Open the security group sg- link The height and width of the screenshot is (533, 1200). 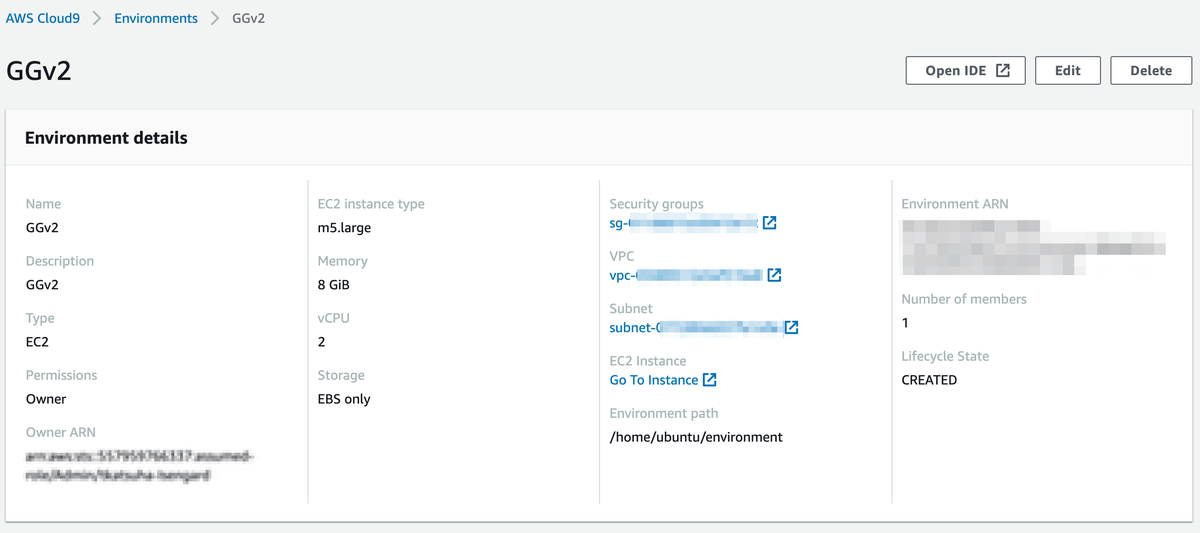point(684,223)
